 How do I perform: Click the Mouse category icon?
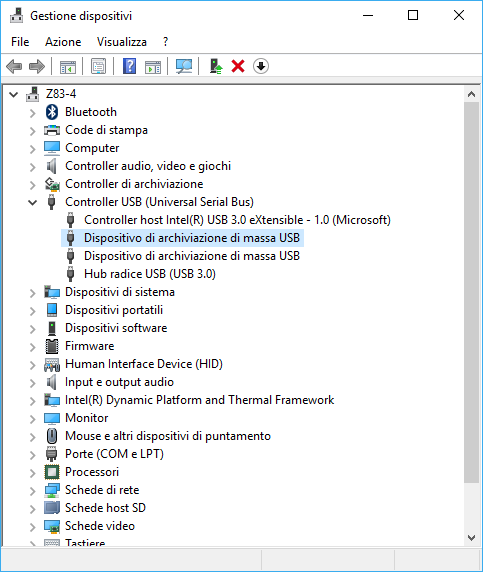52,436
